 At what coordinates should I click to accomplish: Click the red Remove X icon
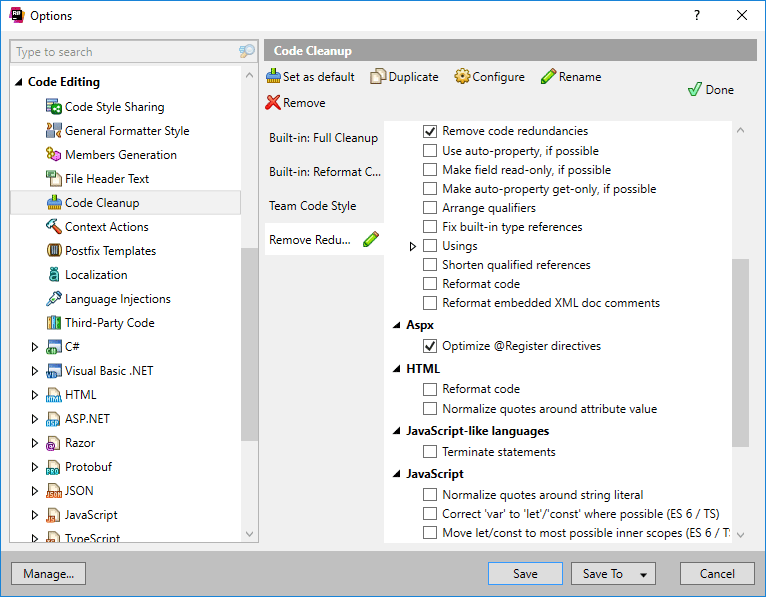tap(273, 102)
